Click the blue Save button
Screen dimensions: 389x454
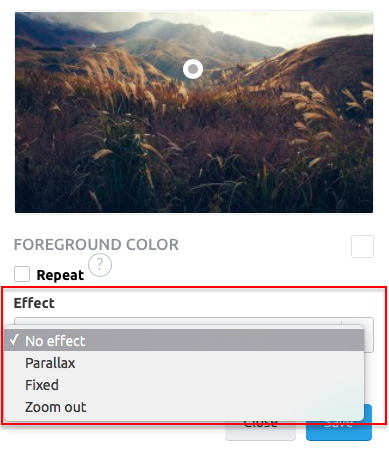click(339, 431)
